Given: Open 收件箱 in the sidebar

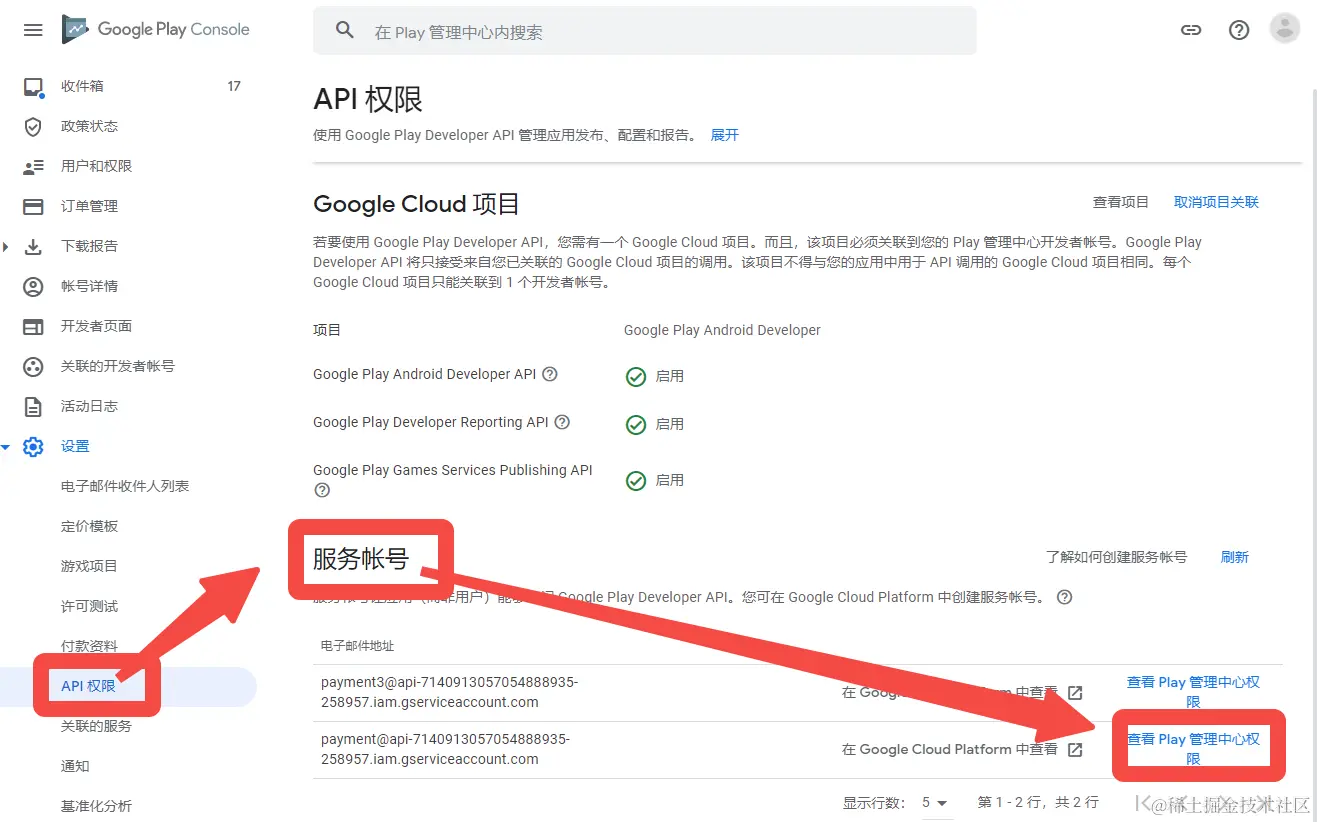Looking at the screenshot, I should pos(82,86).
